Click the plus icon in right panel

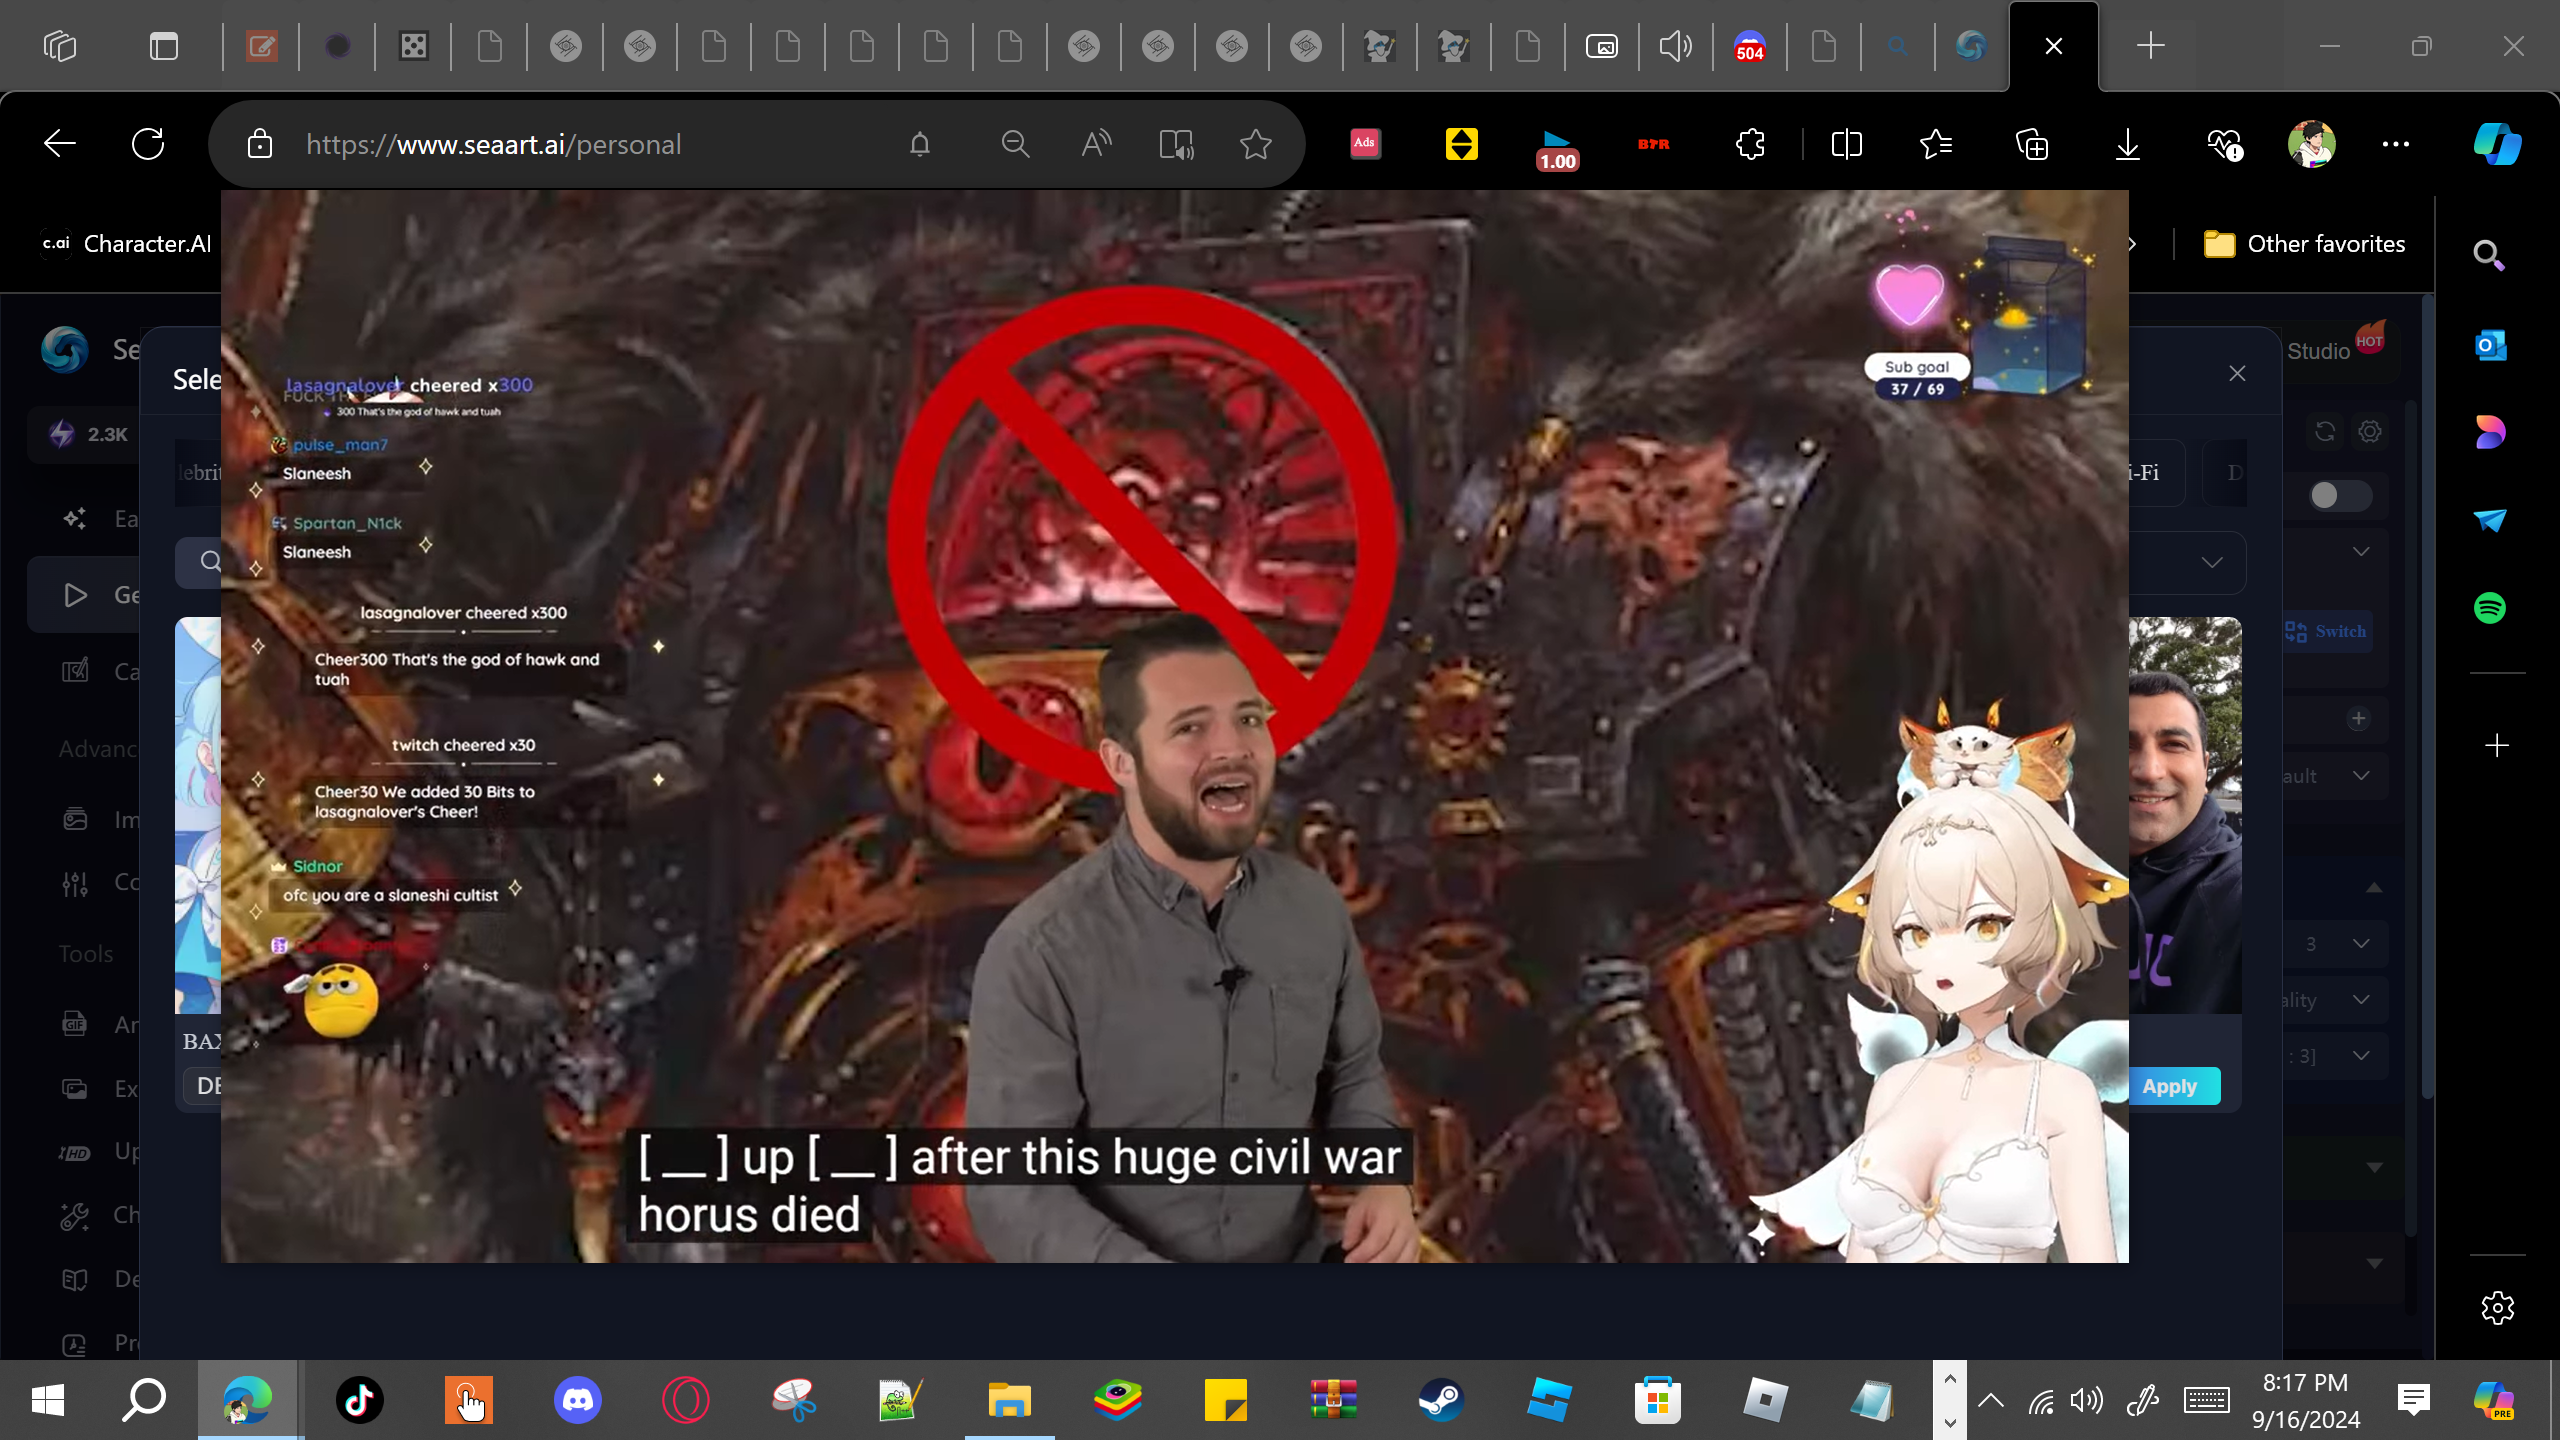click(x=2359, y=719)
